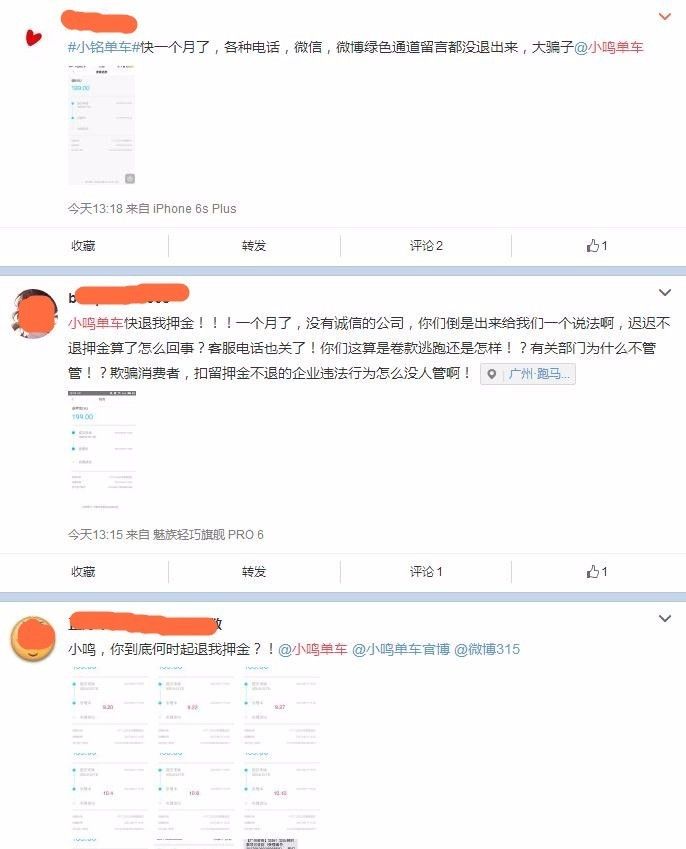
Task: Like the first post with thumbs-up icon
Action: pyautogui.click(x=597, y=246)
